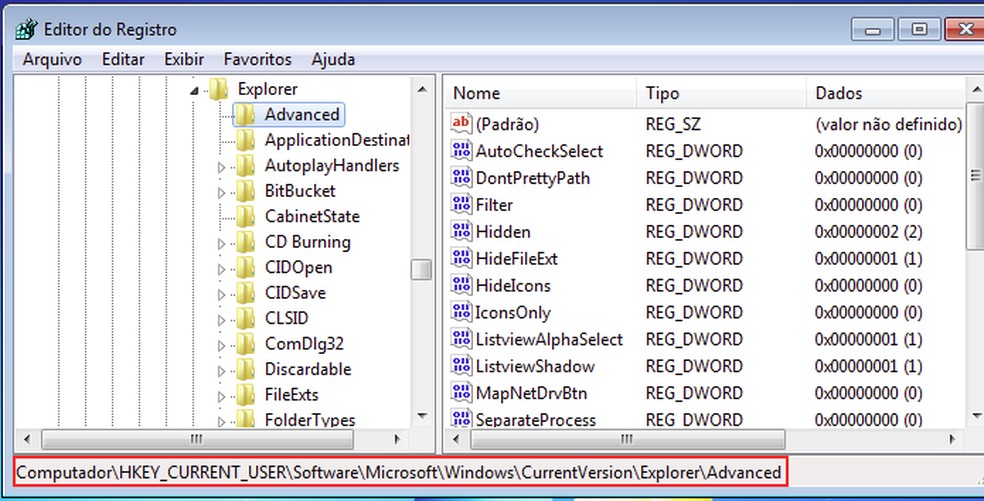This screenshot has height=501, width=984.
Task: Click the HideFileExt DWORD icon
Action: (461, 258)
